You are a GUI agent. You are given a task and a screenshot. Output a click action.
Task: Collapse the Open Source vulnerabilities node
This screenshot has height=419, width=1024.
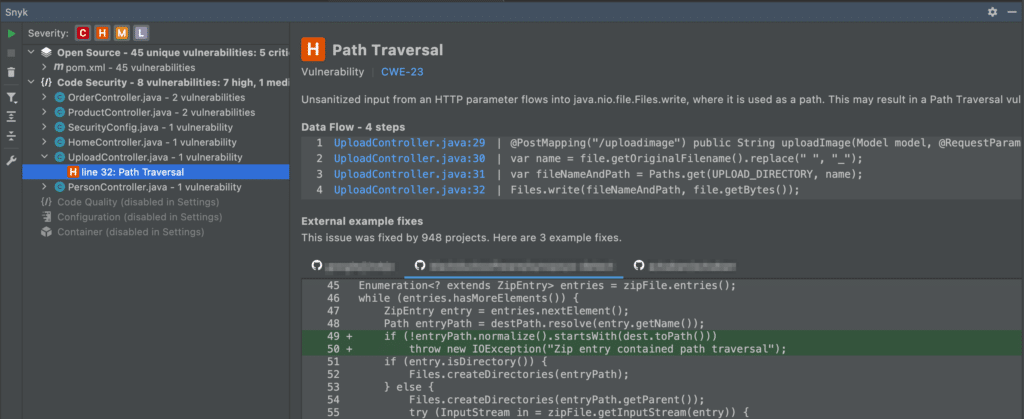pos(31,52)
